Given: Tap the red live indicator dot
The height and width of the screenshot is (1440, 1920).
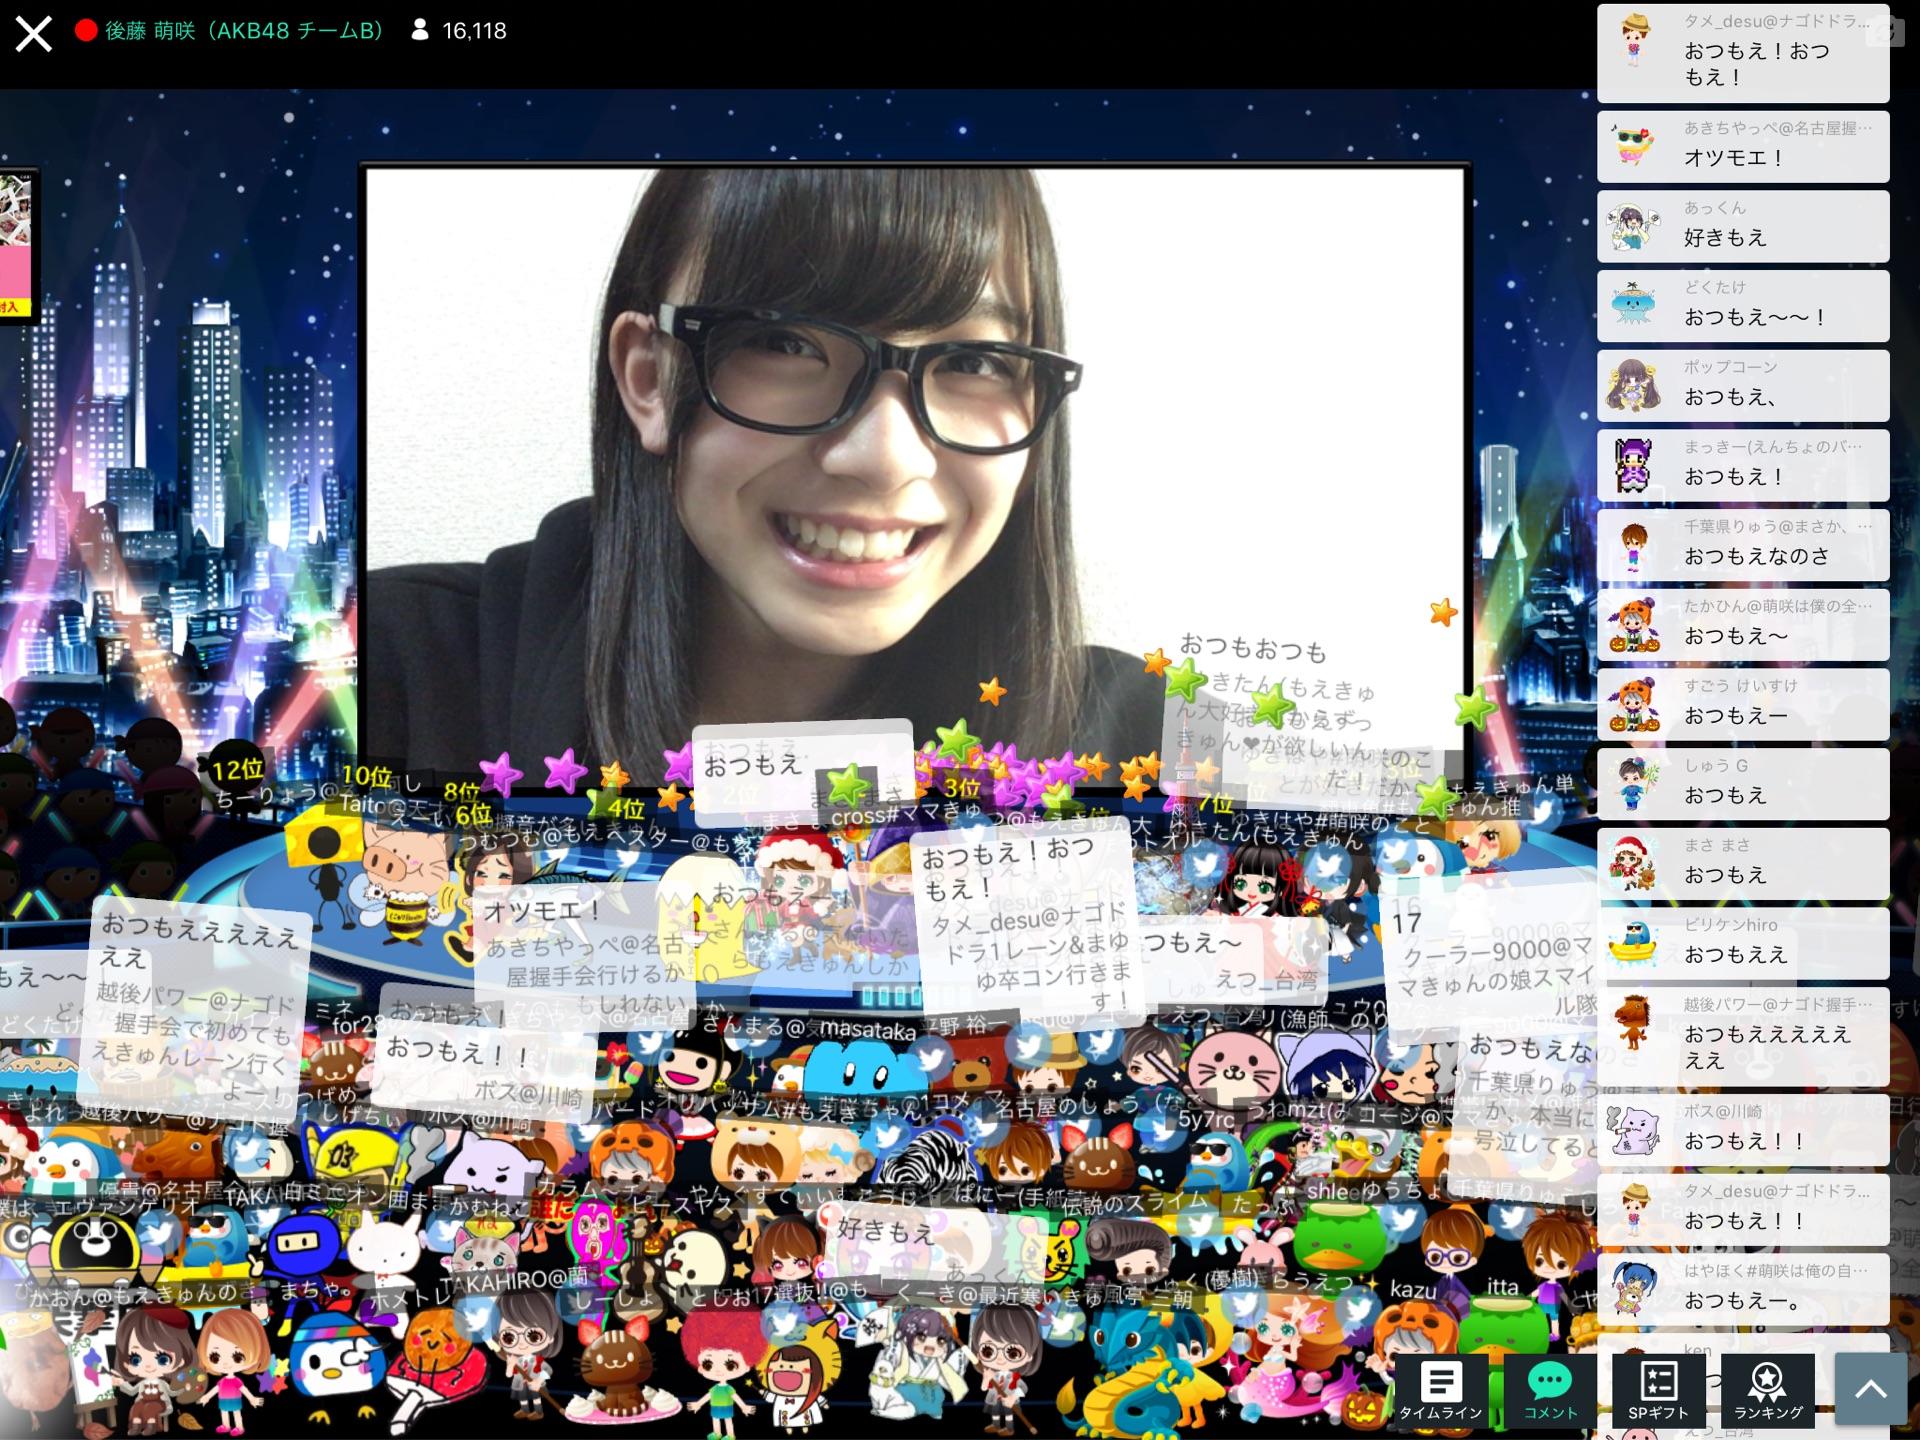Looking at the screenshot, I should point(86,31).
